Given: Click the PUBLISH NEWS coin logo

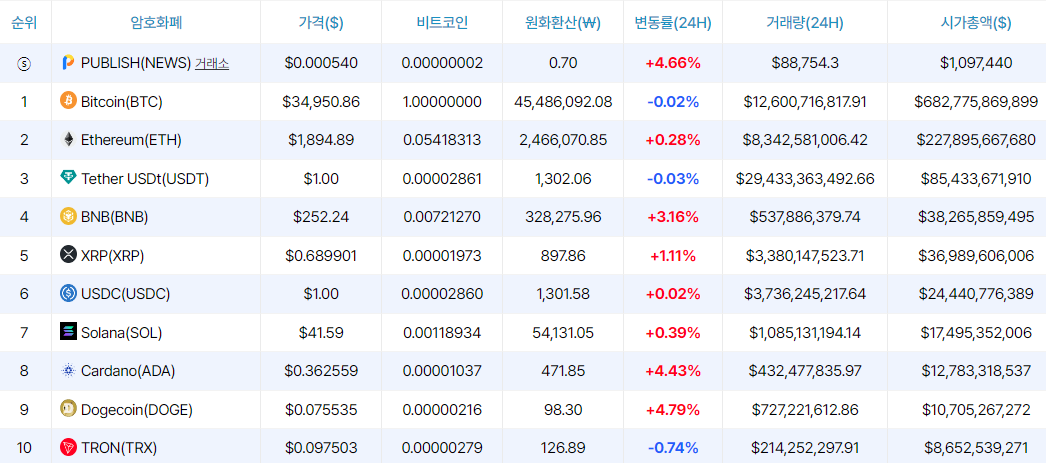Looking at the screenshot, I should click(68, 63).
